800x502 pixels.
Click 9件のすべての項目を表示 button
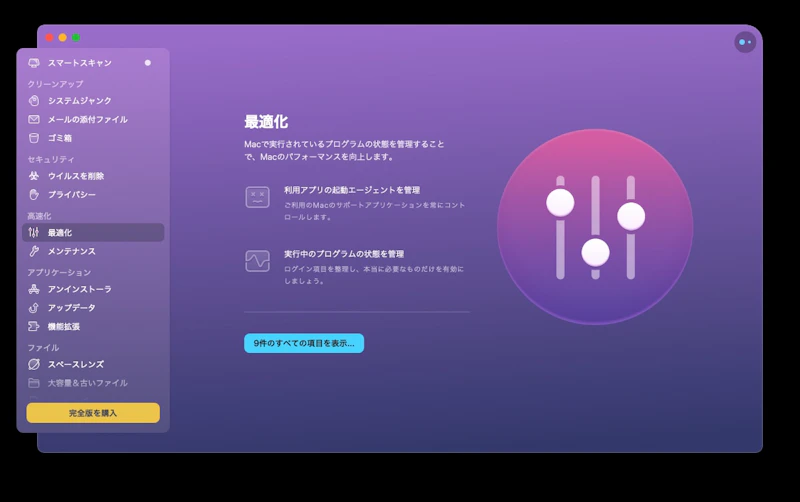(304, 343)
